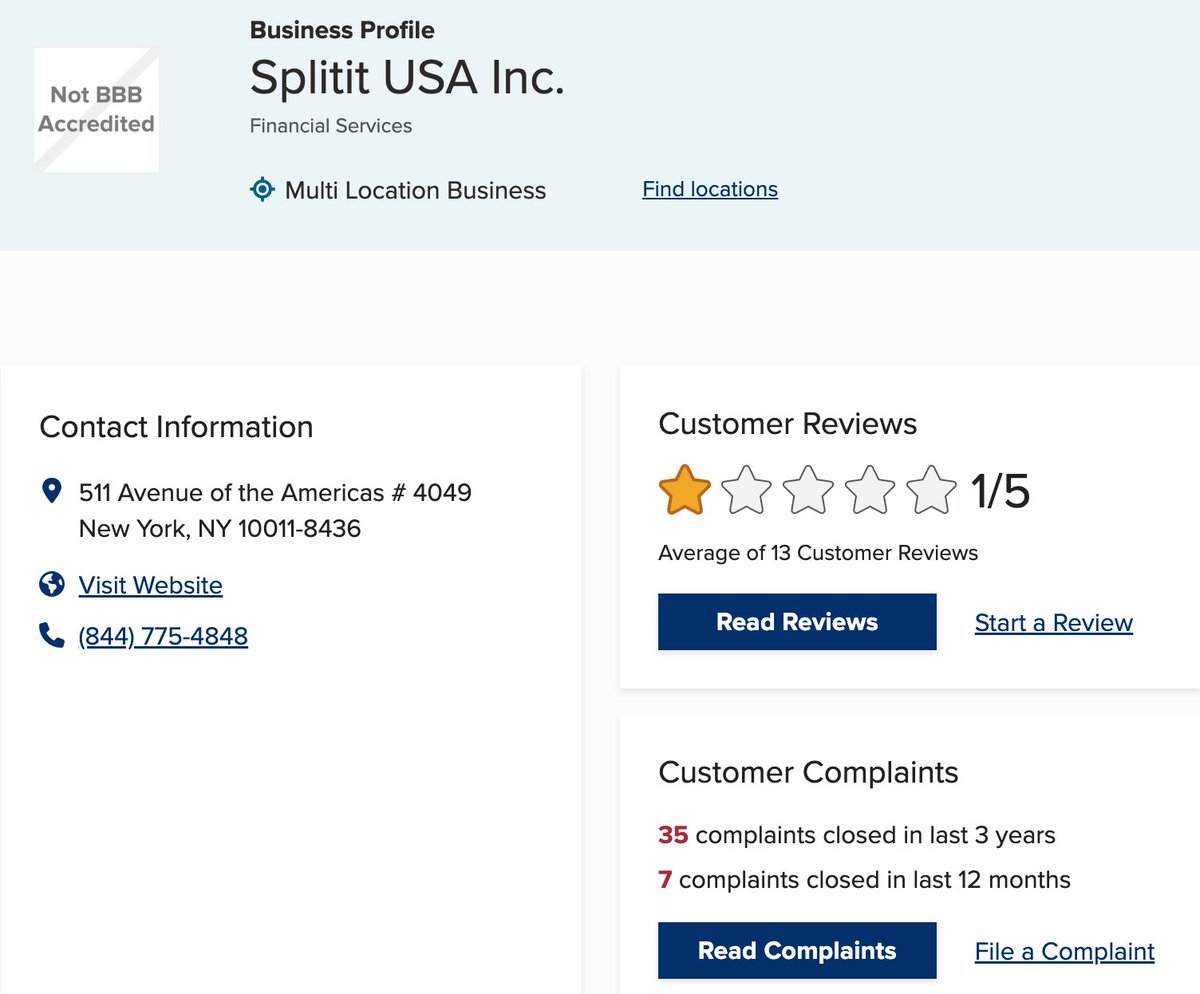The width and height of the screenshot is (1200, 994).
Task: Click the fifth empty rating star
Action: coord(932,490)
